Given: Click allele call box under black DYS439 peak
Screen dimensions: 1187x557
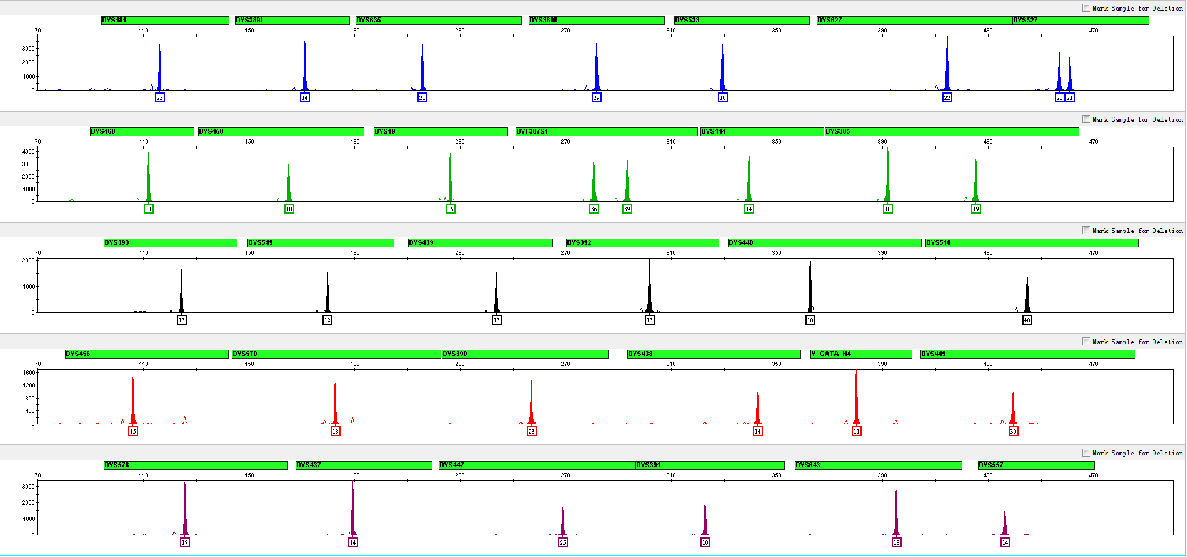Looking at the screenshot, I should (x=497, y=321).
